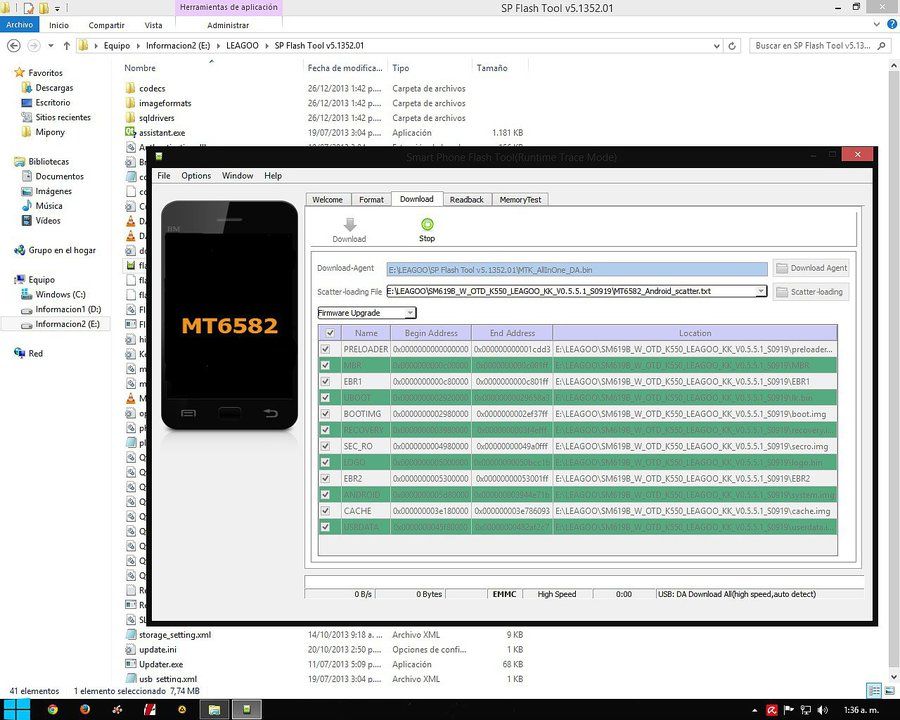Toggle the select-all checkbox in table header
The image size is (900, 720).
coord(330,333)
